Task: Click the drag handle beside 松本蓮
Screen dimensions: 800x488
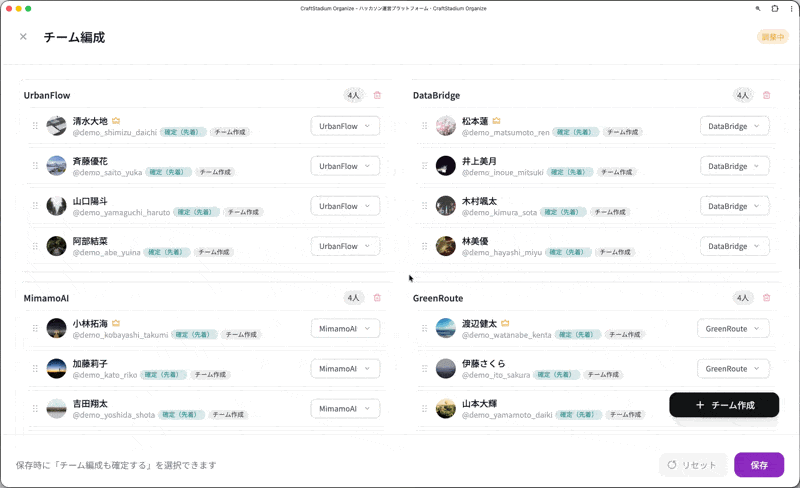Action: click(424, 126)
